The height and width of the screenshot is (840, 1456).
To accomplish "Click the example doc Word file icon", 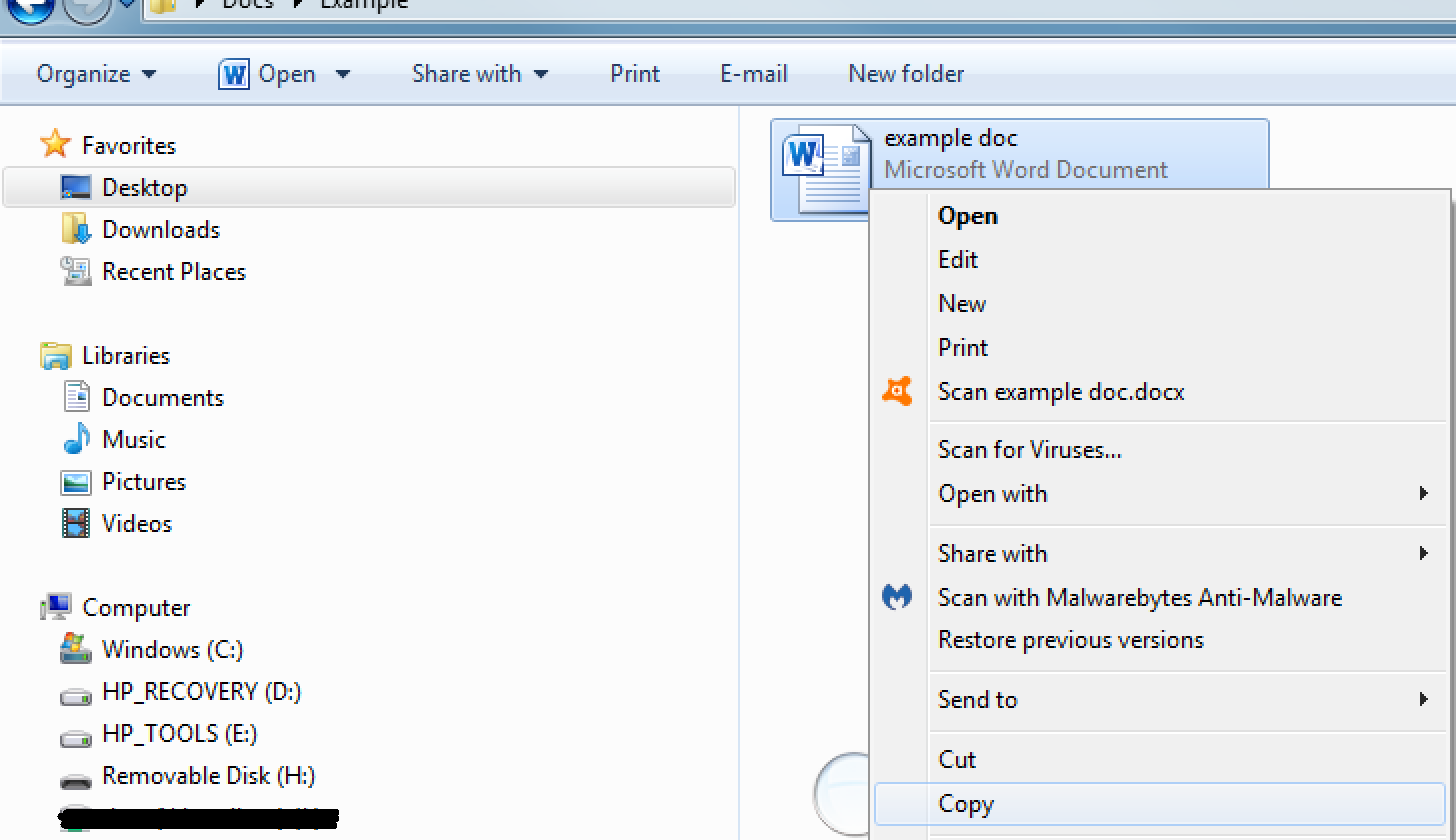I will click(826, 168).
